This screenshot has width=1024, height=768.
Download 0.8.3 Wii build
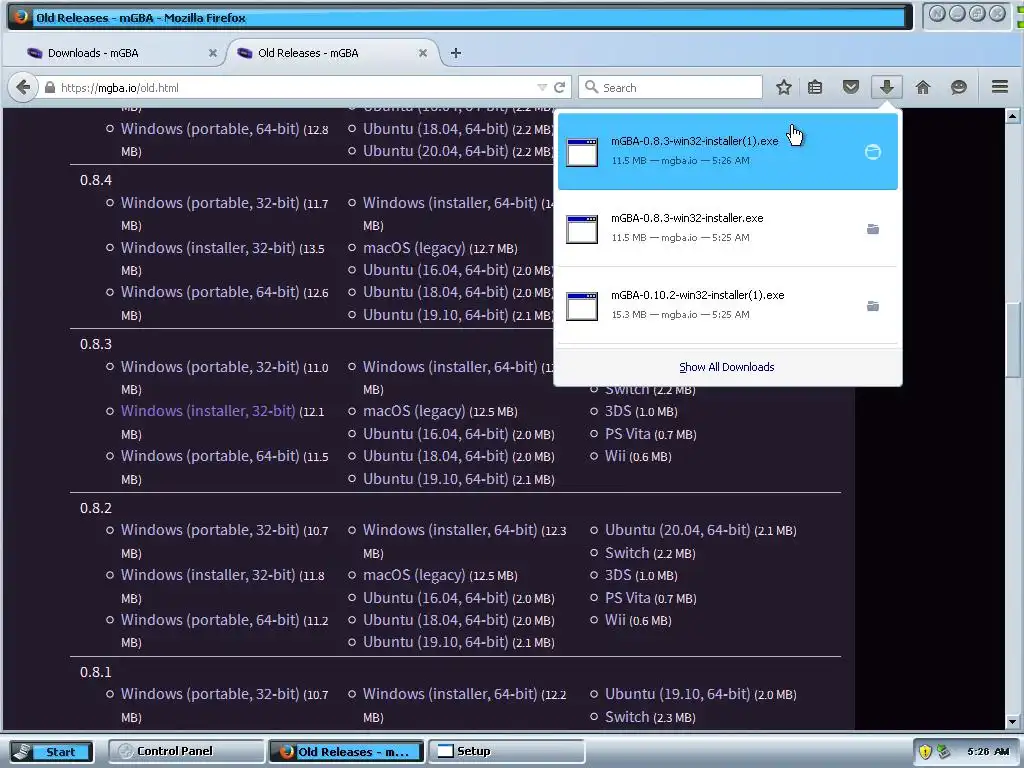click(x=615, y=456)
